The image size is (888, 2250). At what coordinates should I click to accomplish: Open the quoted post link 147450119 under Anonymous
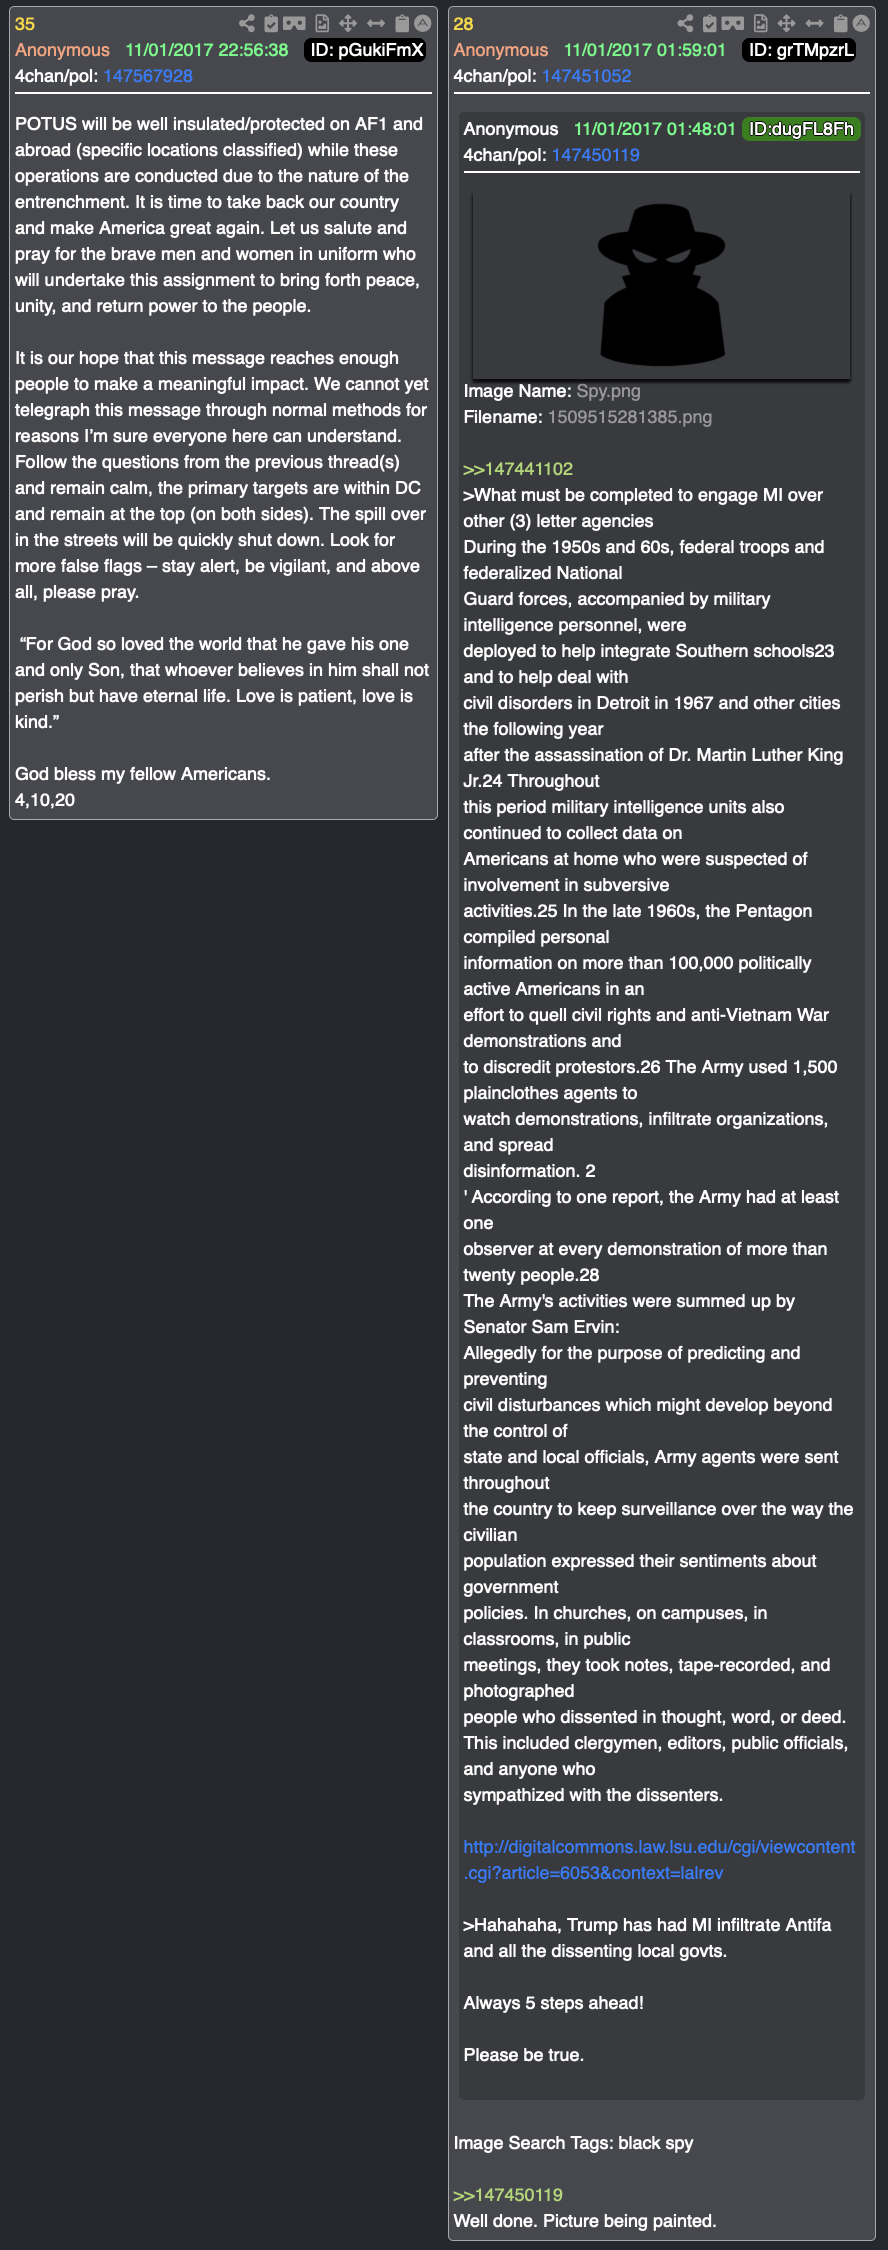click(596, 155)
